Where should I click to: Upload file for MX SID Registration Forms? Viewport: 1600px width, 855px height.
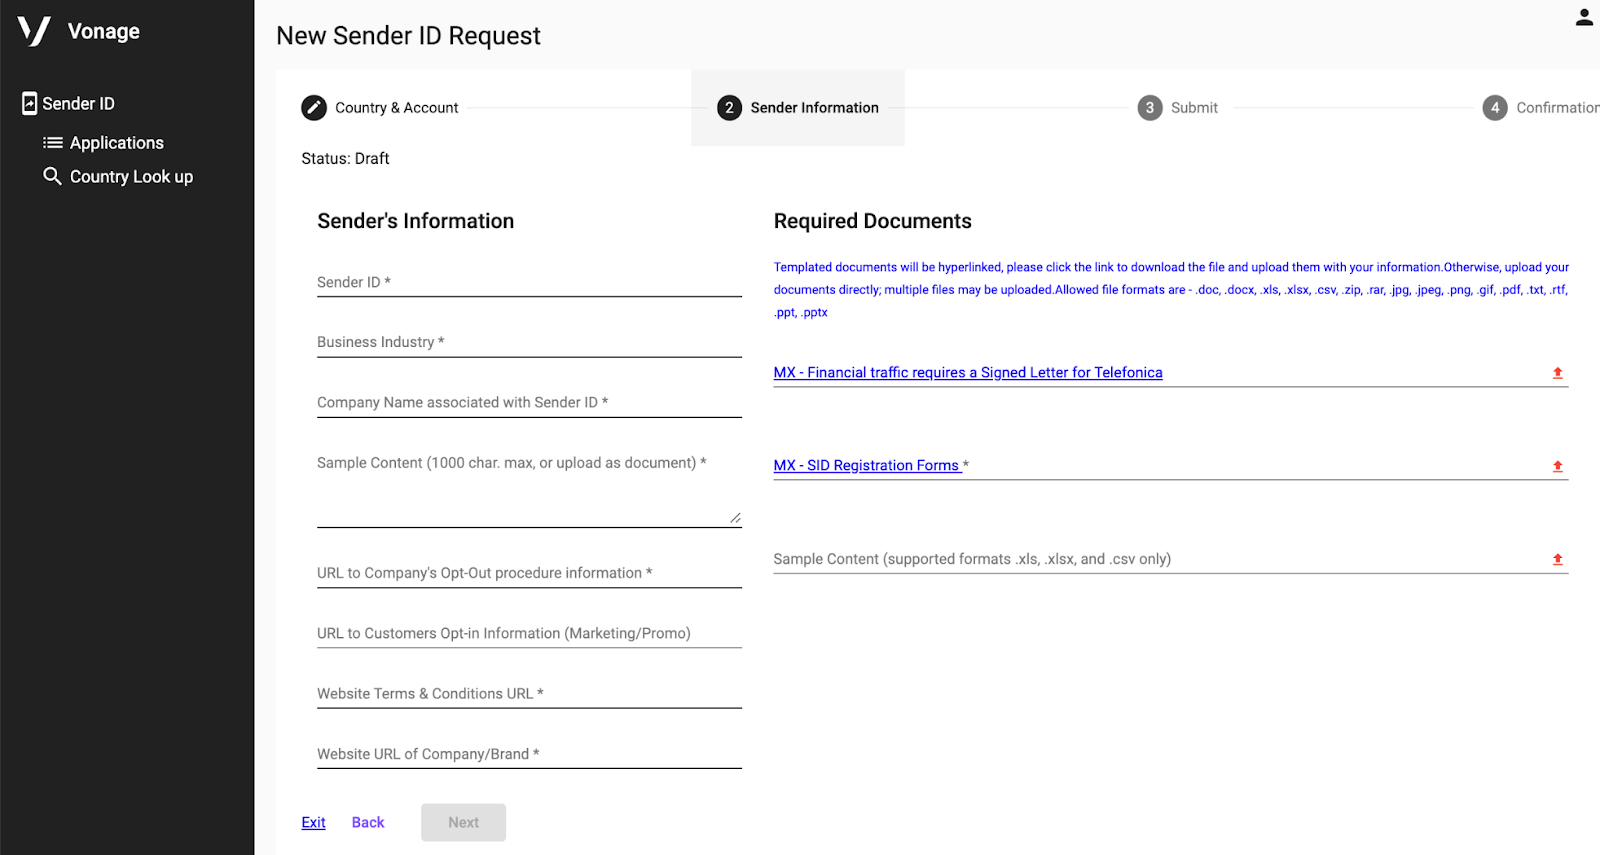[1557, 466]
